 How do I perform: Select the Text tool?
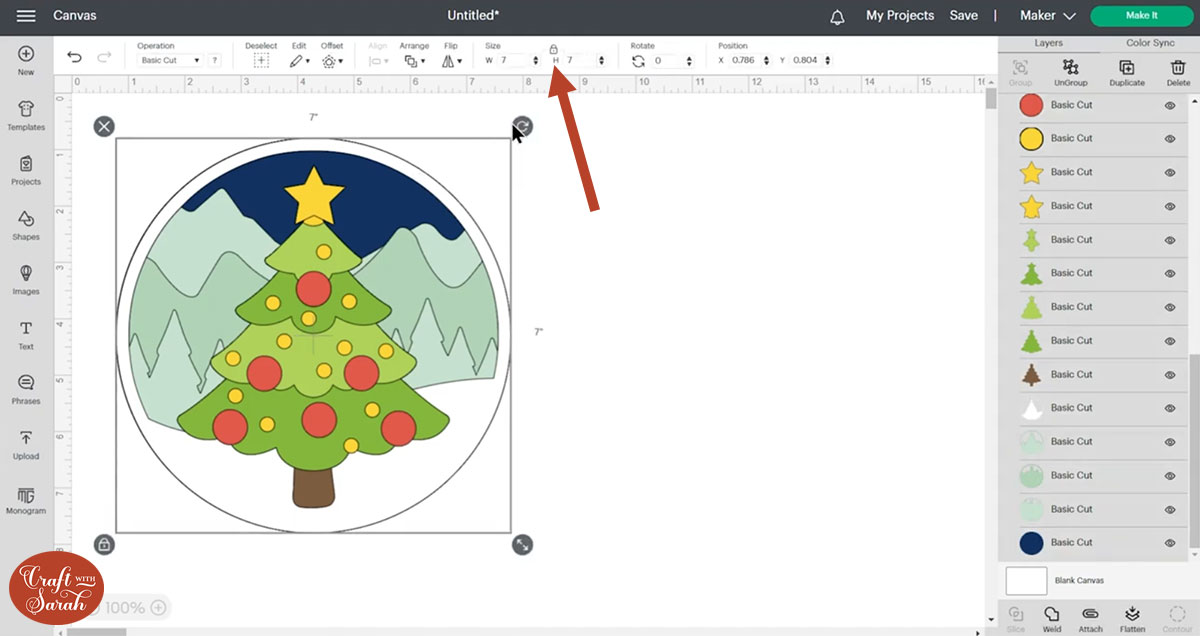point(26,333)
